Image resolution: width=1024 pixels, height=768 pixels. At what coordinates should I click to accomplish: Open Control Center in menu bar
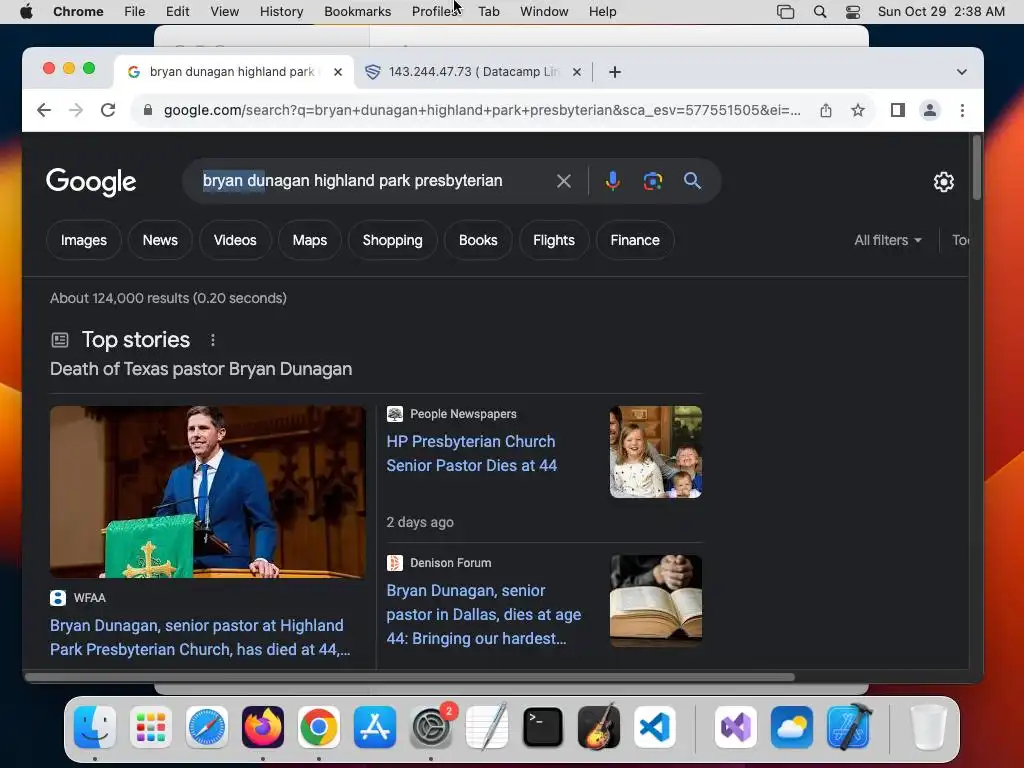852,12
